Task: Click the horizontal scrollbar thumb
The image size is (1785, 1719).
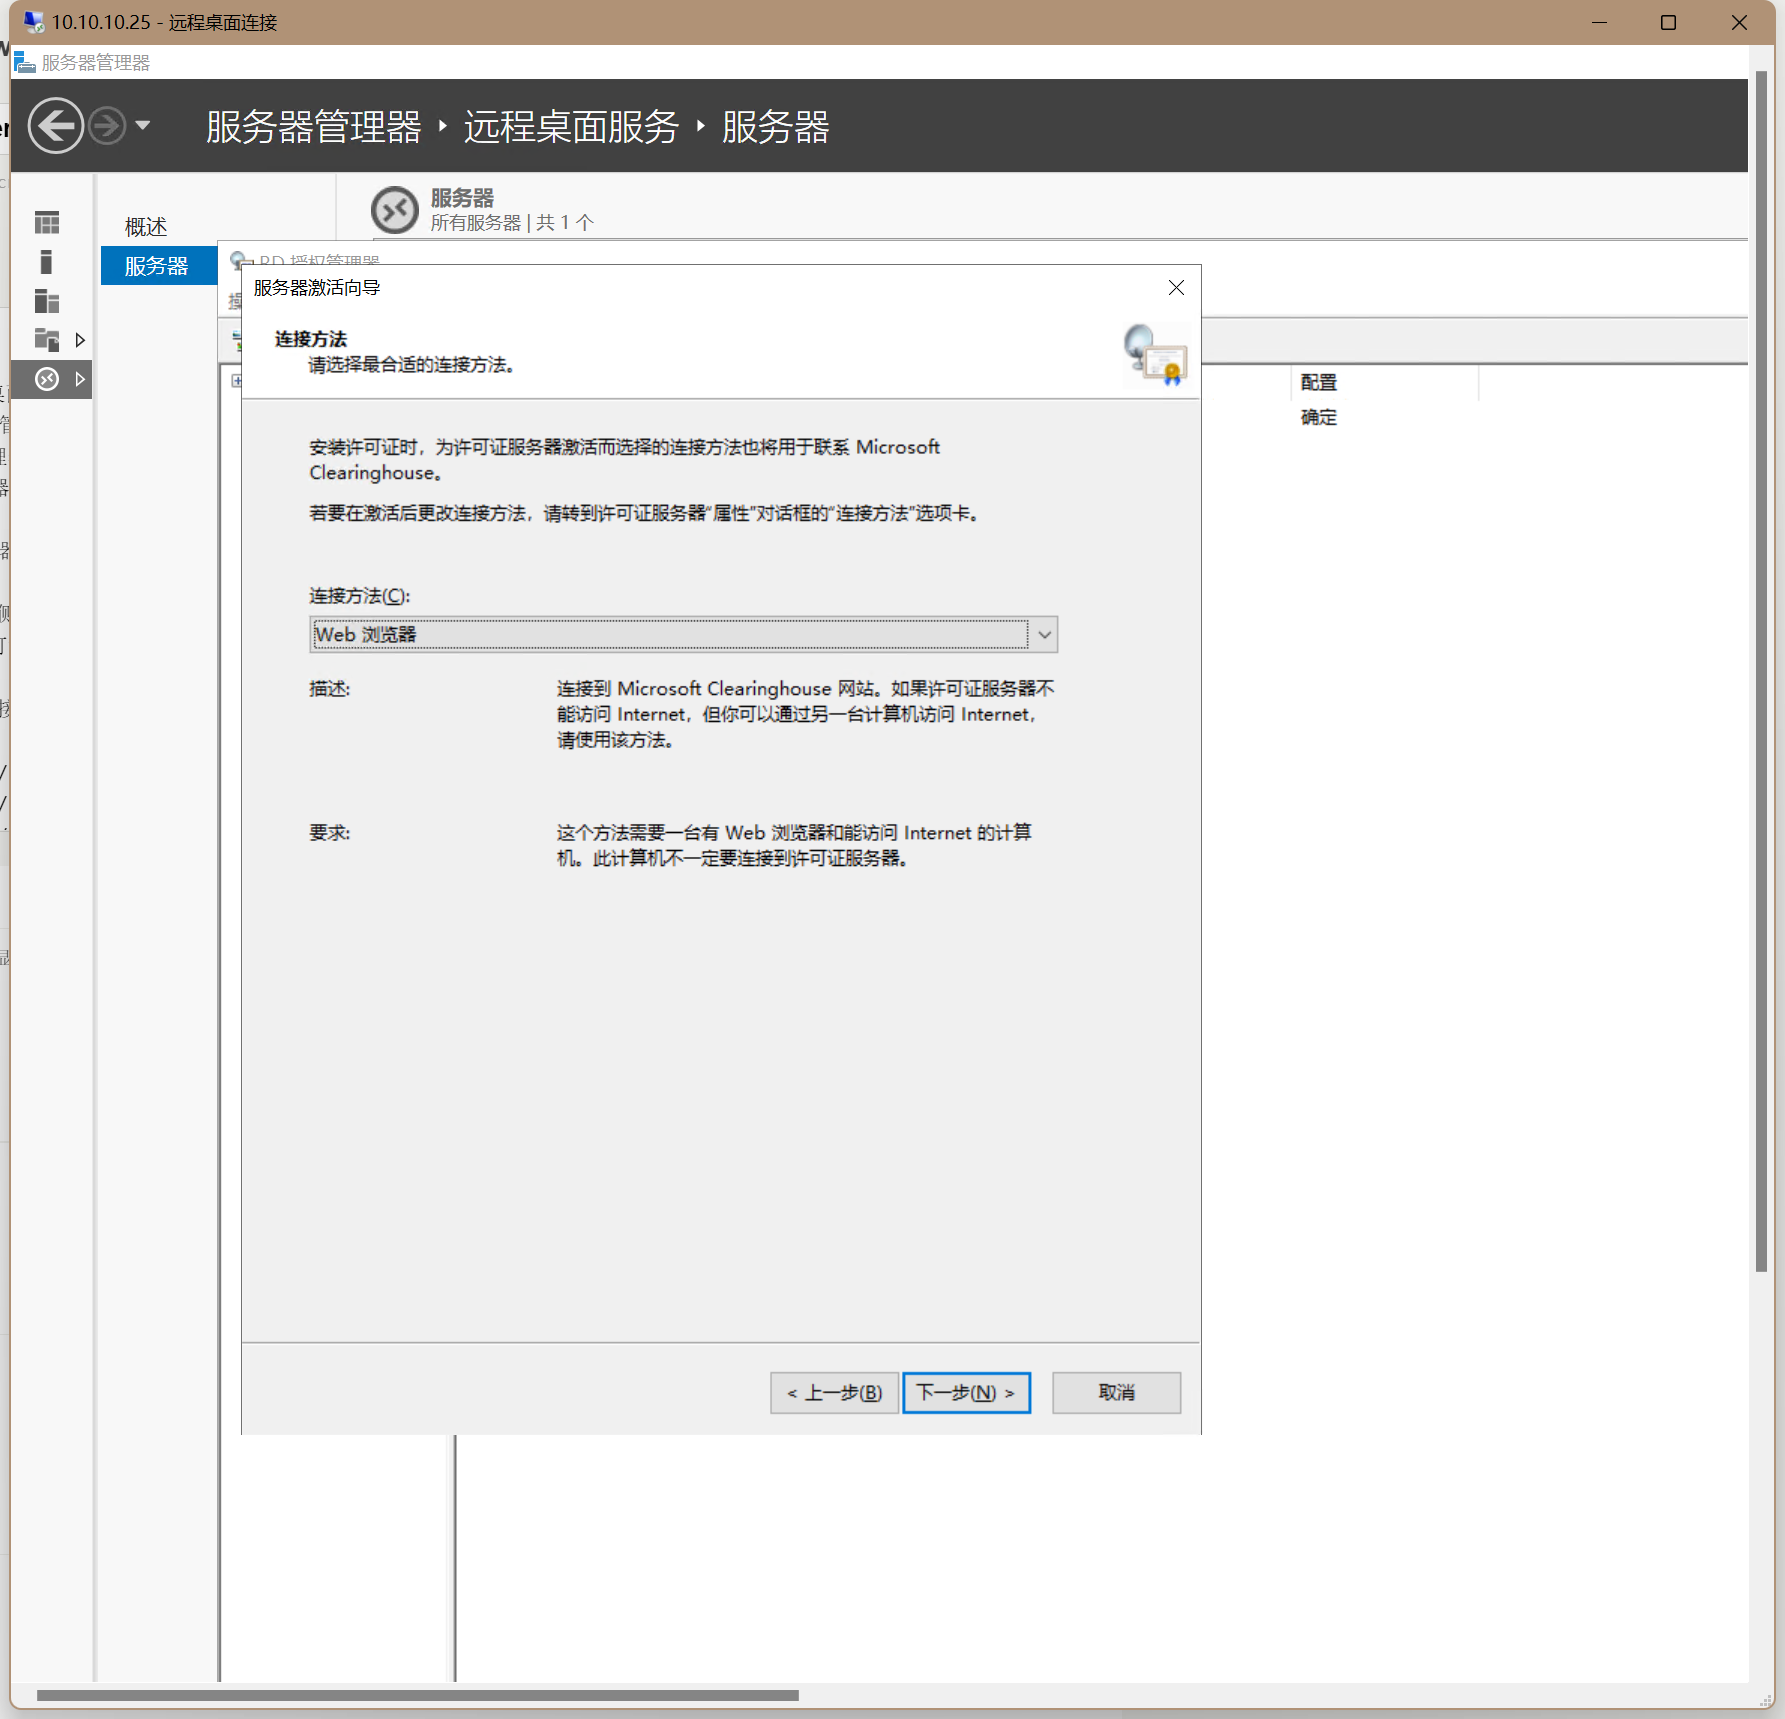Action: [x=418, y=1695]
